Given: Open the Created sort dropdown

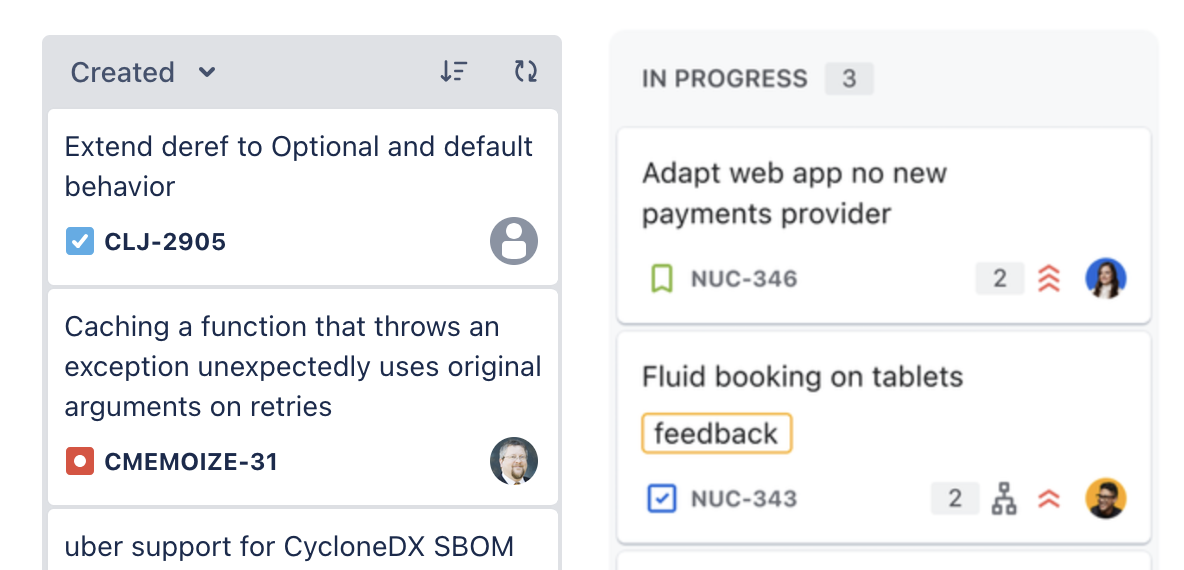Looking at the screenshot, I should pos(143,72).
